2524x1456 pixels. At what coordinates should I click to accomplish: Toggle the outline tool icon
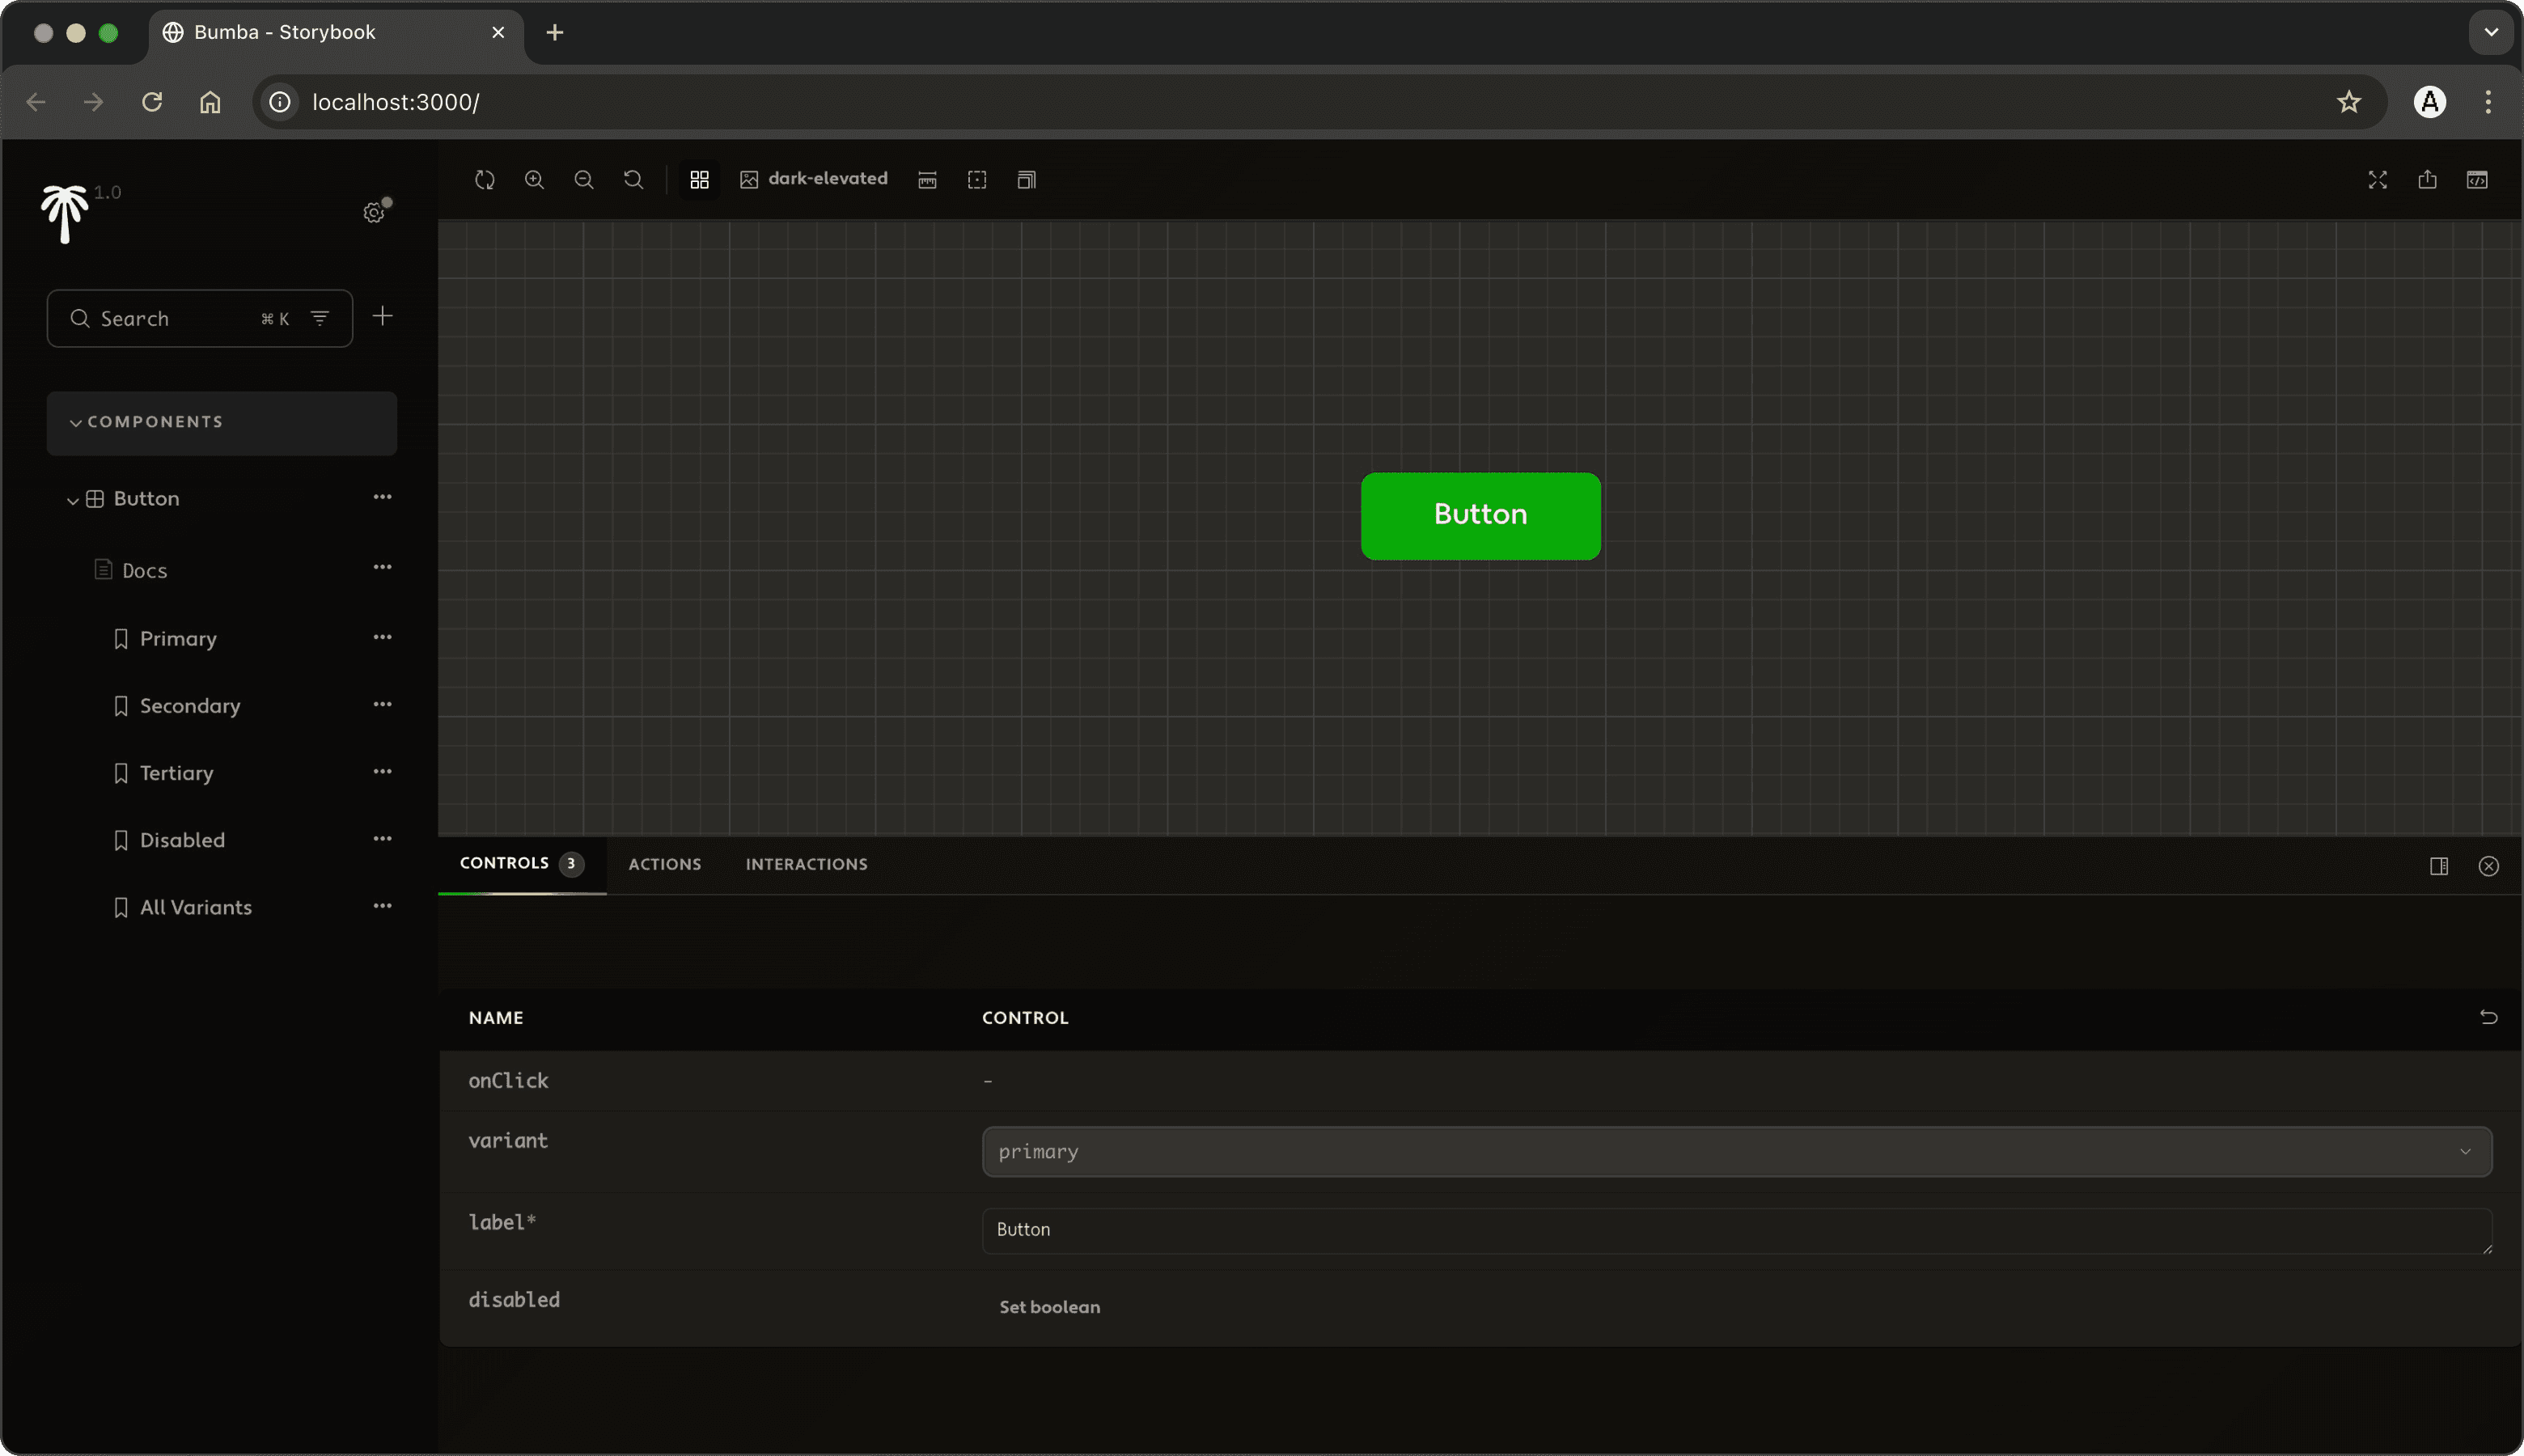pyautogui.click(x=977, y=180)
